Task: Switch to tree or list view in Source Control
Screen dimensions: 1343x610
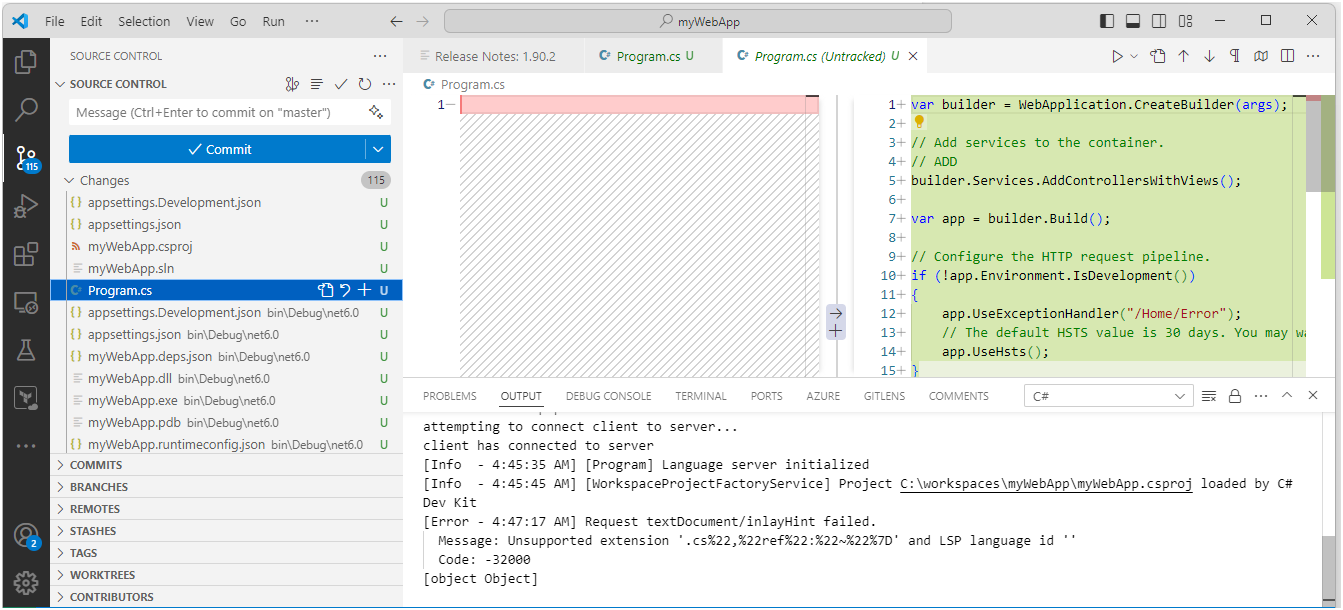Action: point(317,84)
